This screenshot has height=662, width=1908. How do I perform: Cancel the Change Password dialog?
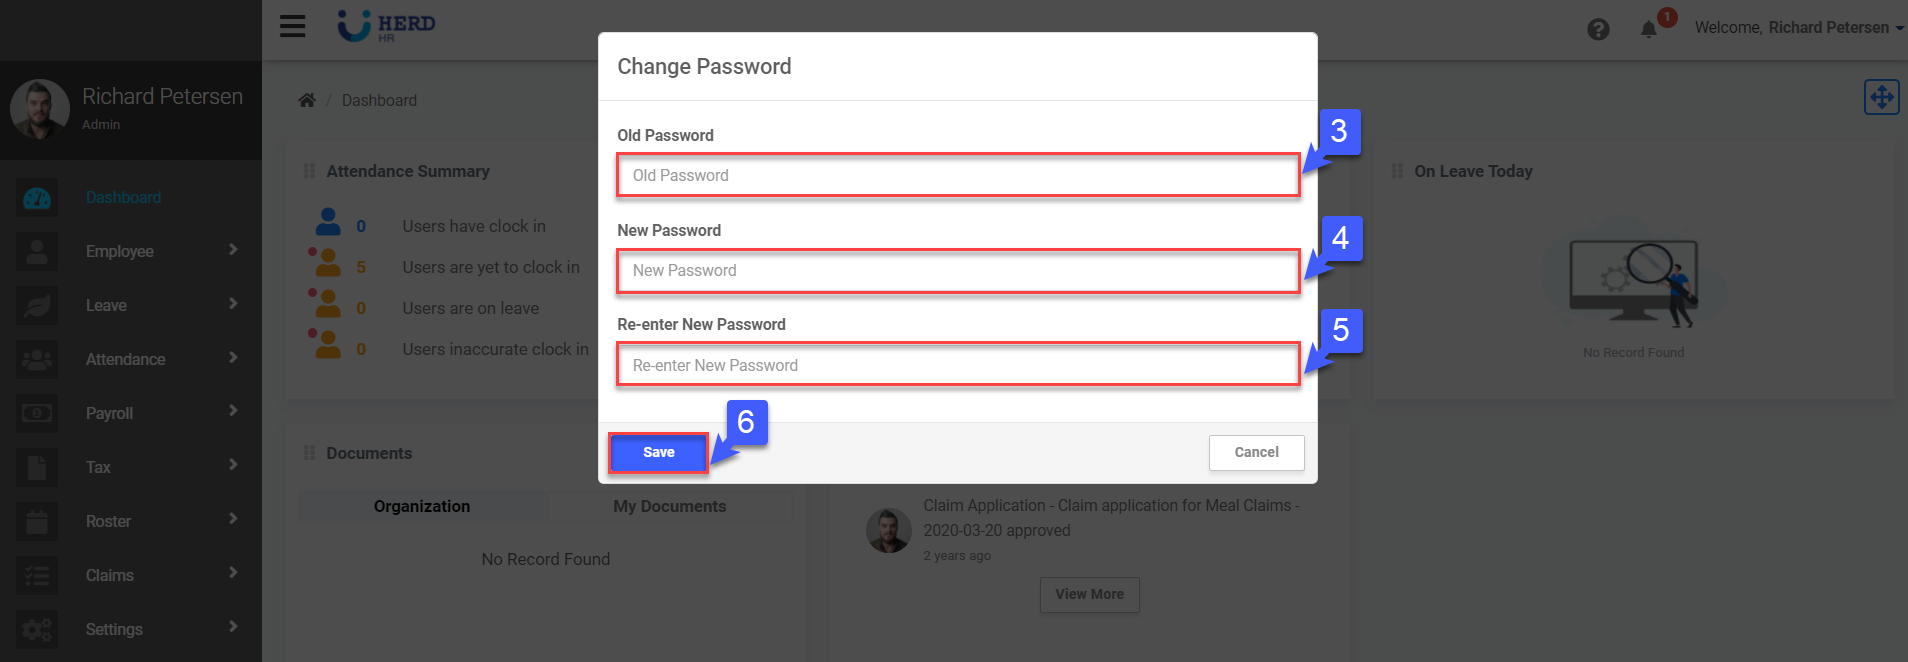1256,452
